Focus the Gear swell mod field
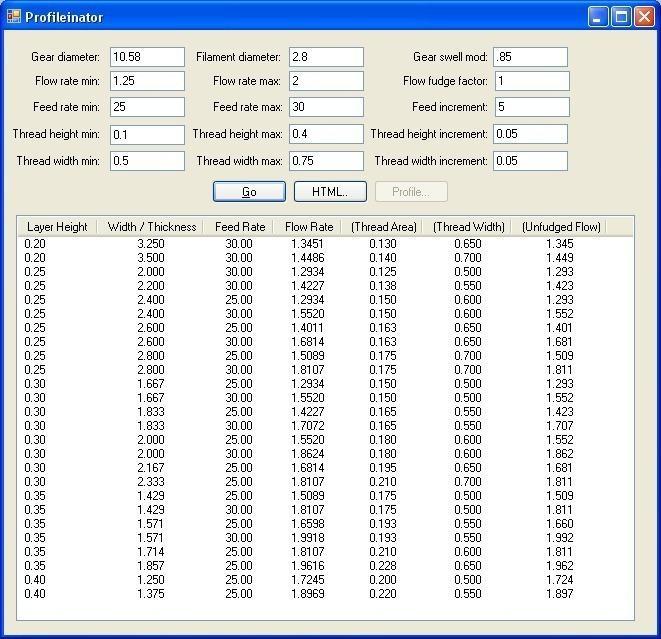 [530, 57]
